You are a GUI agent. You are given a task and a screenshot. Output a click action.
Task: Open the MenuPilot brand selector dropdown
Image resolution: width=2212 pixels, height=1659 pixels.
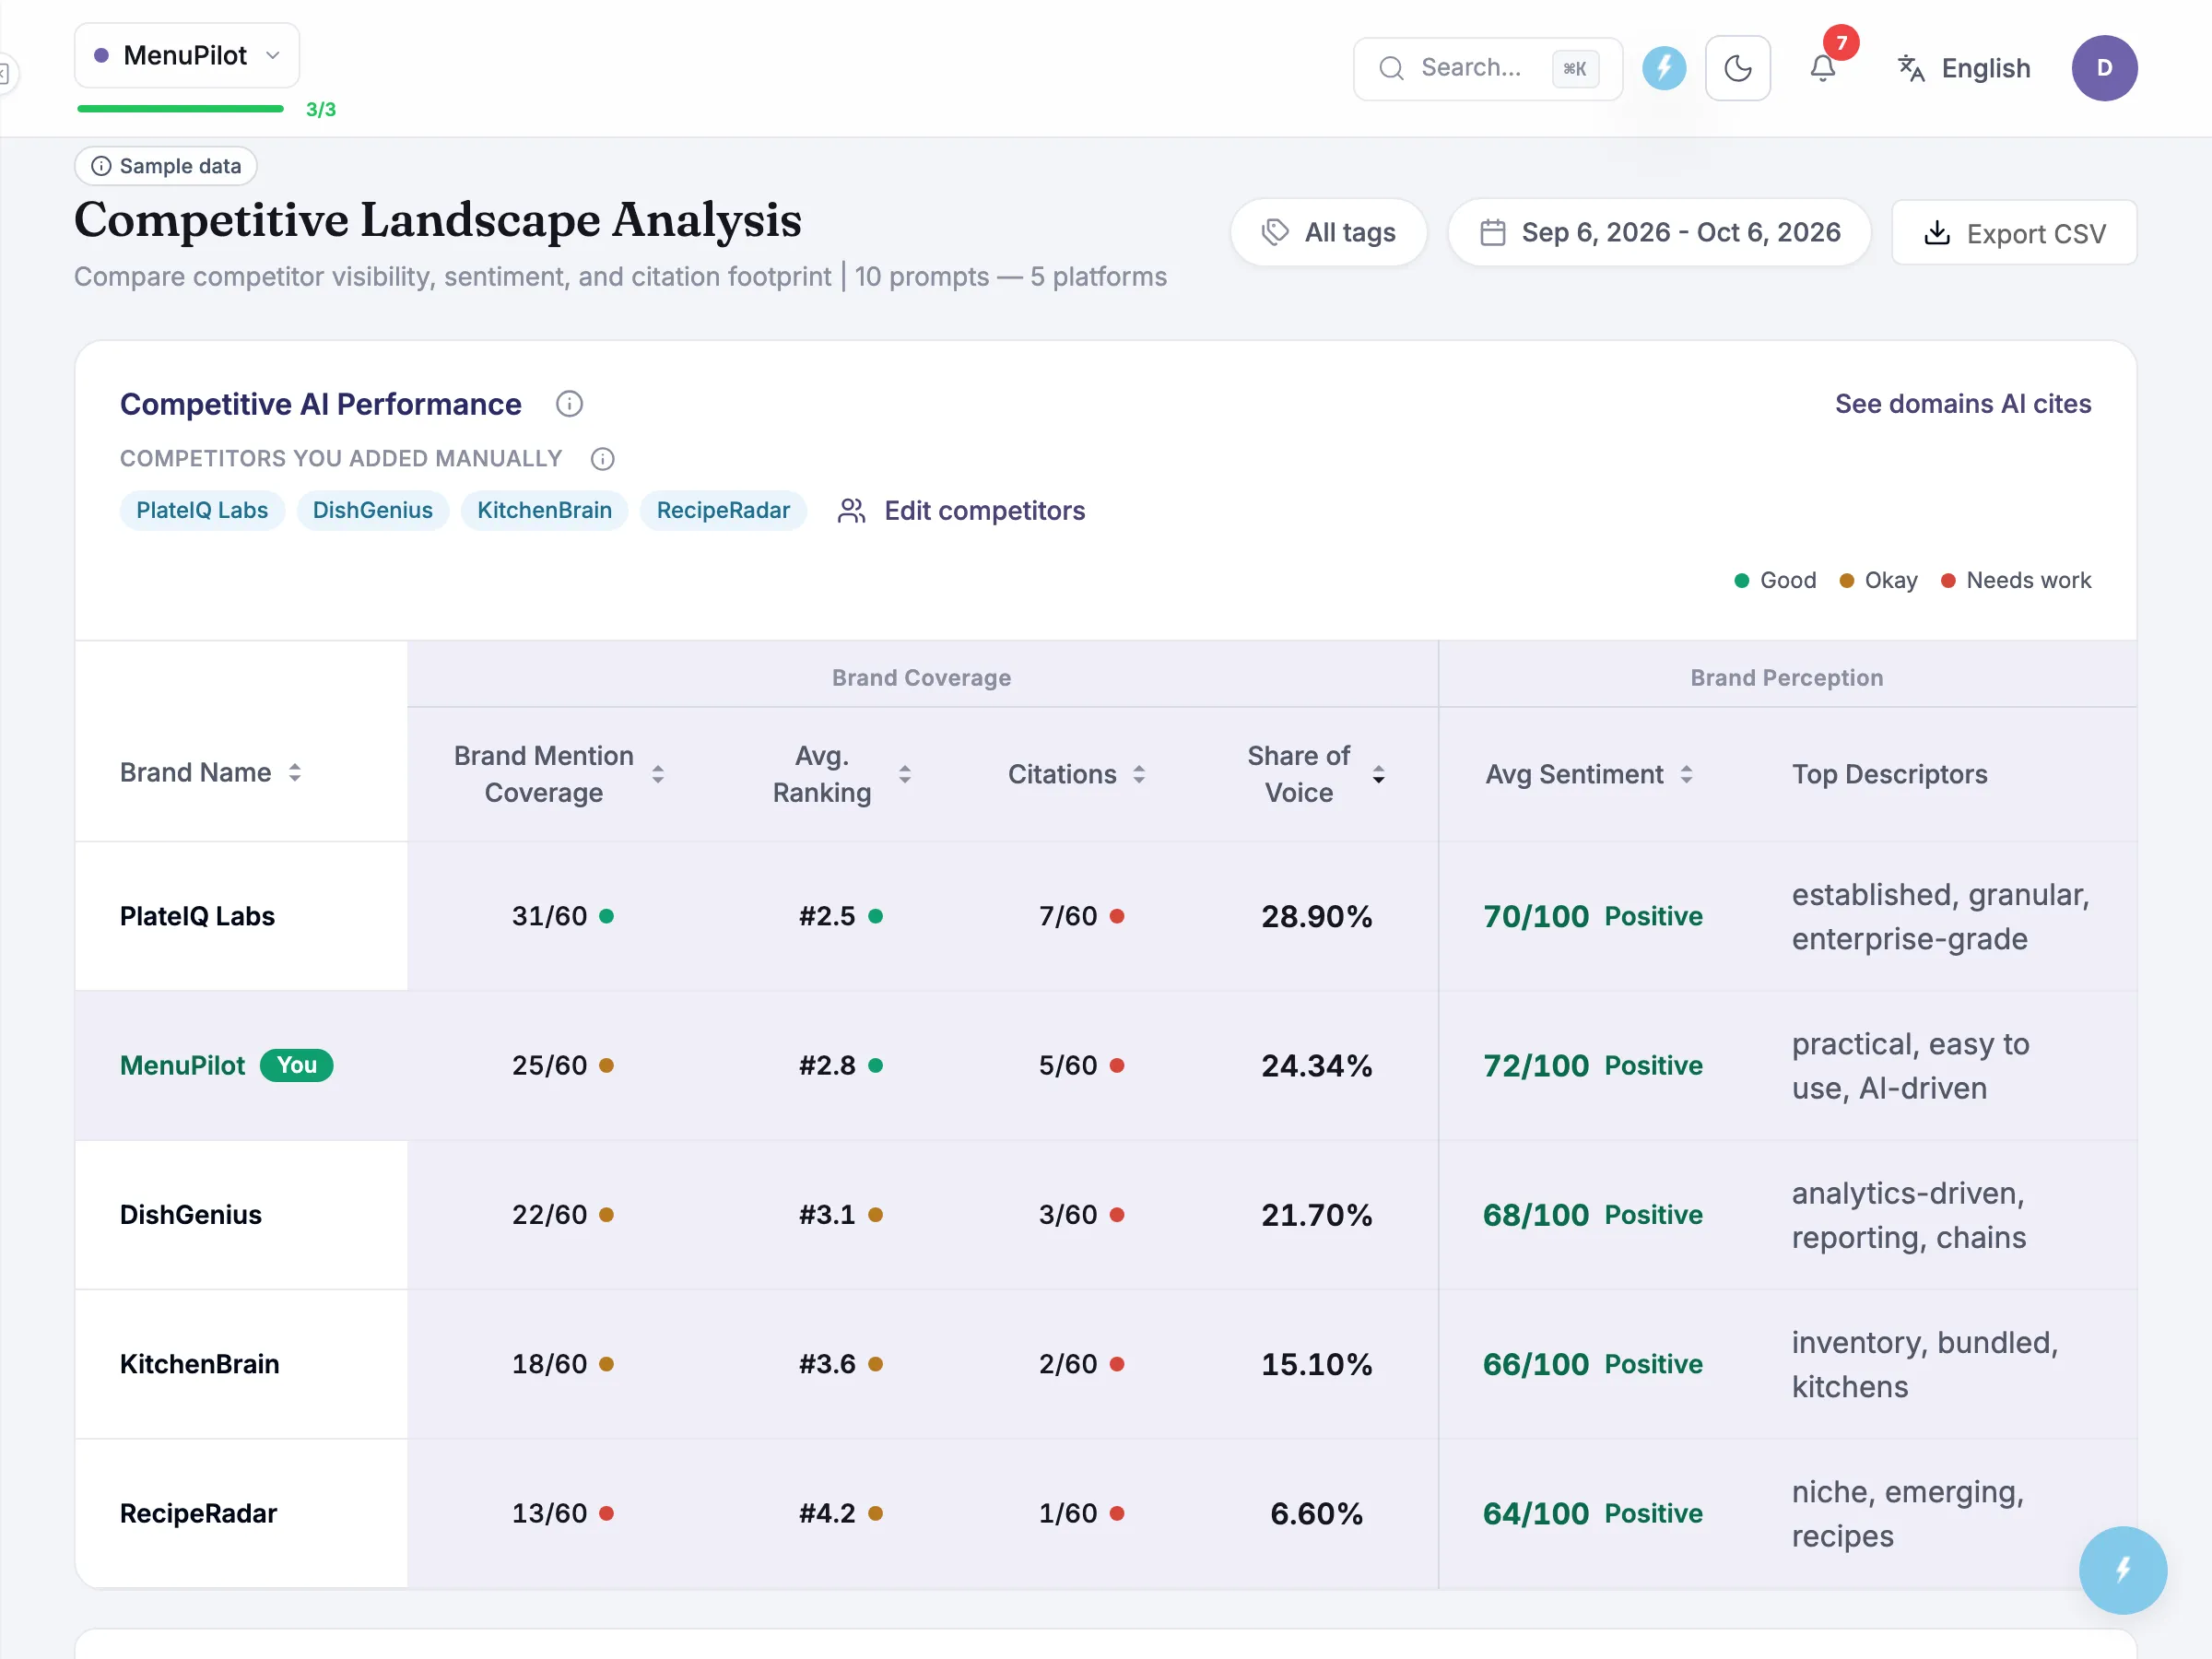click(x=187, y=56)
